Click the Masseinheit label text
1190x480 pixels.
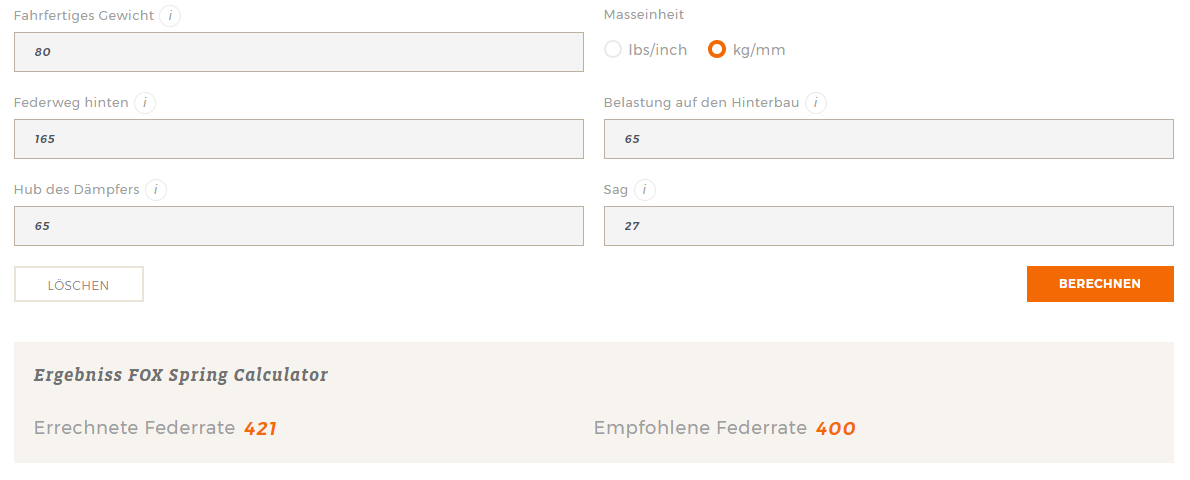644,15
